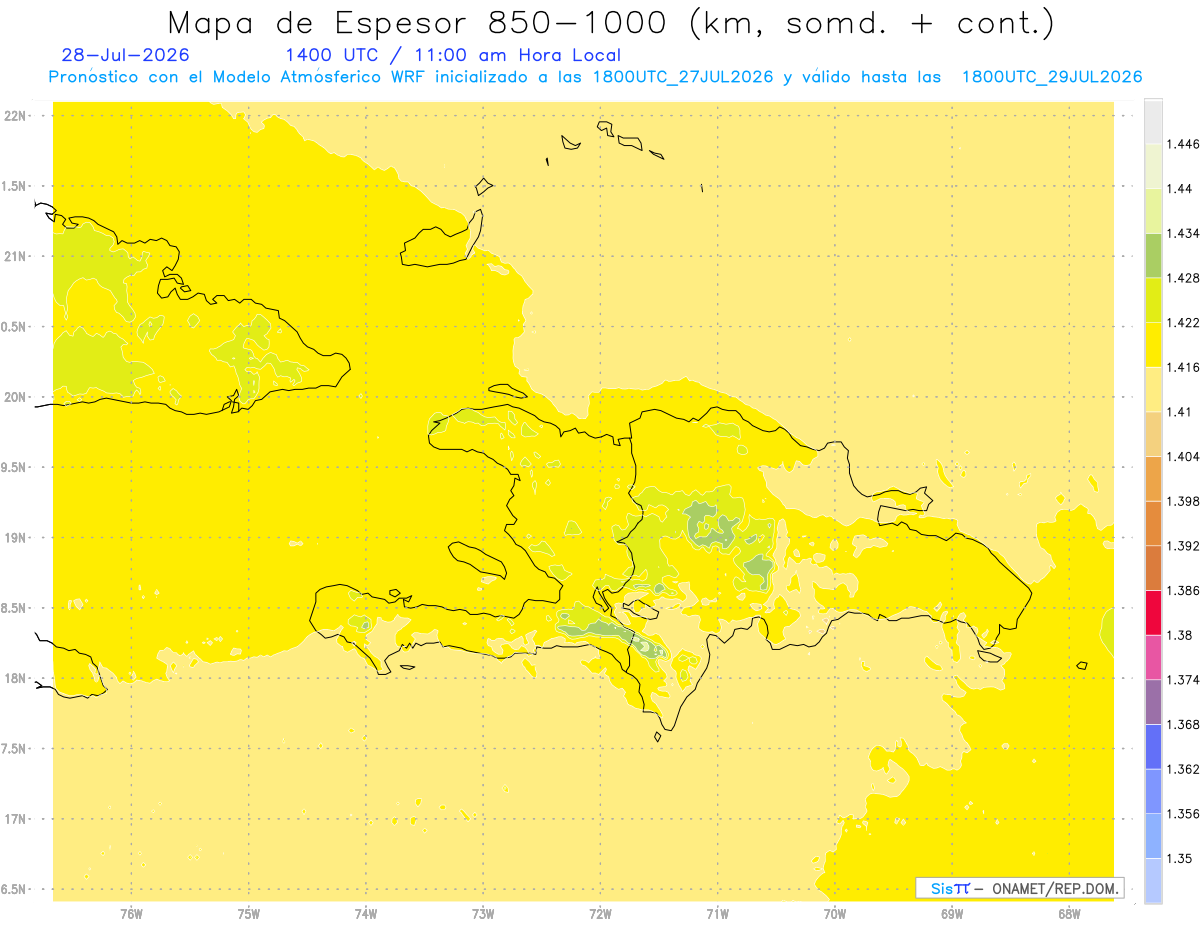Click the legend value '1.356'
The height and width of the screenshot is (927, 1200).
pyautogui.click(x=1185, y=813)
